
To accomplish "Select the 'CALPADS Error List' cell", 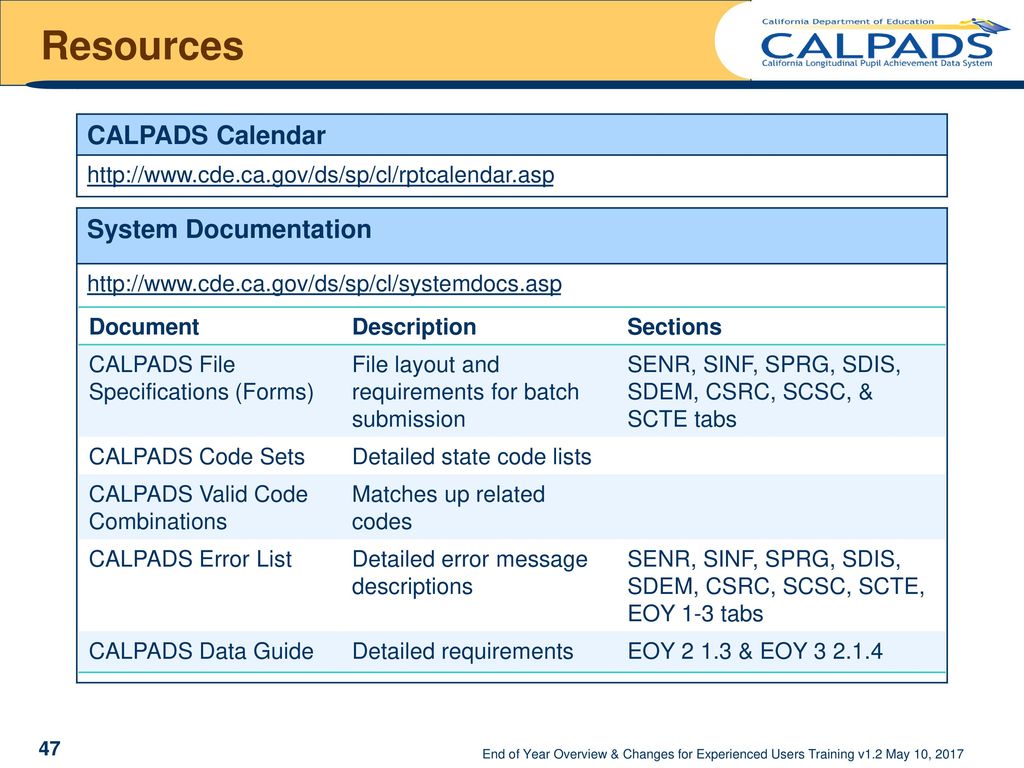I will pos(191,559).
